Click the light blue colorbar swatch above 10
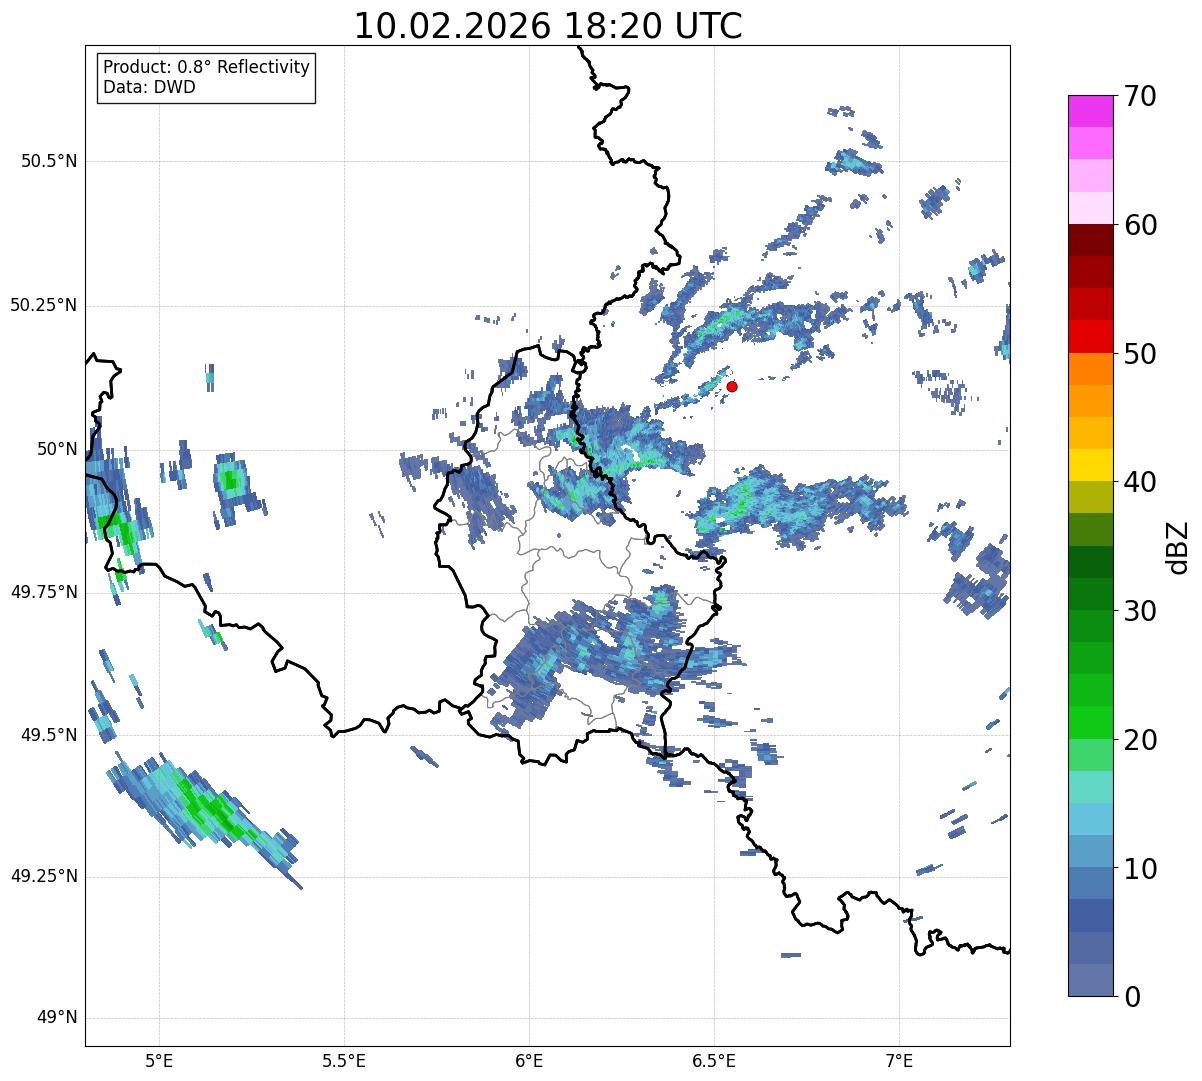 click(x=1090, y=851)
